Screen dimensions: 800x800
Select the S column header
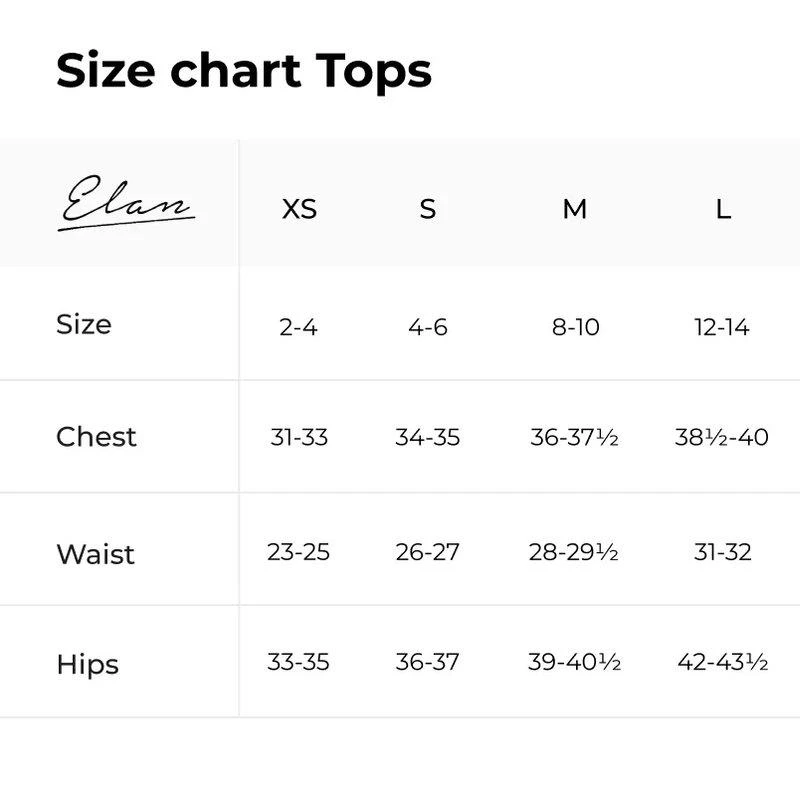click(428, 209)
